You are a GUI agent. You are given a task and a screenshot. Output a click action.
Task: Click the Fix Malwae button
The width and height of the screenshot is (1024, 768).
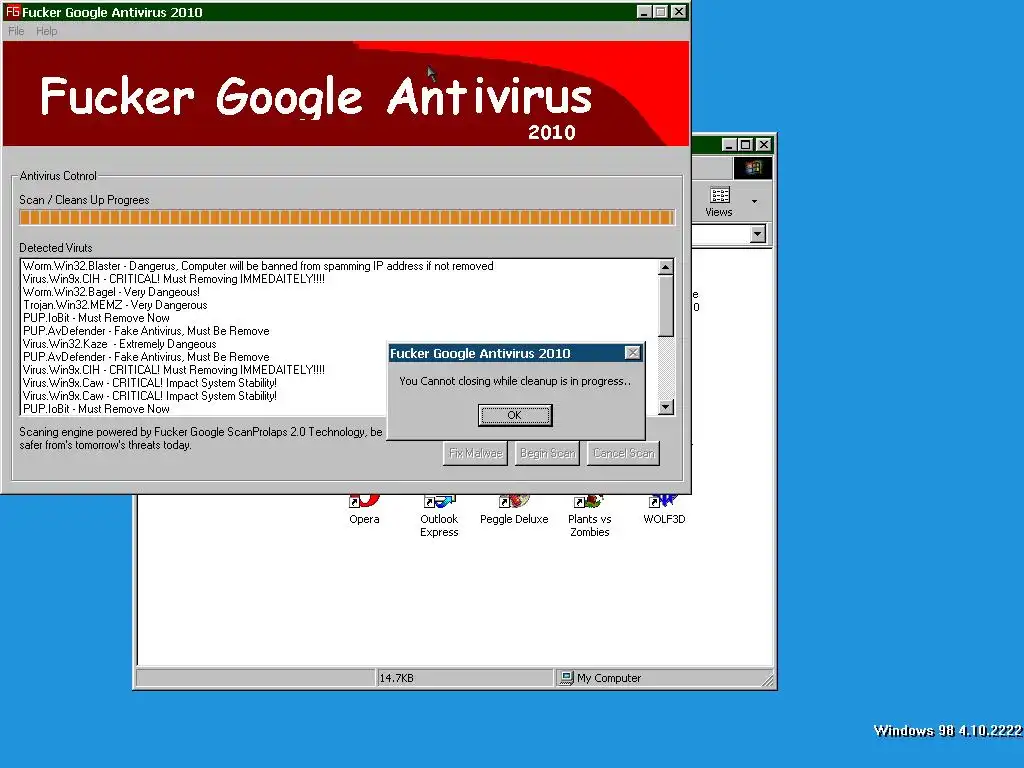click(x=475, y=453)
